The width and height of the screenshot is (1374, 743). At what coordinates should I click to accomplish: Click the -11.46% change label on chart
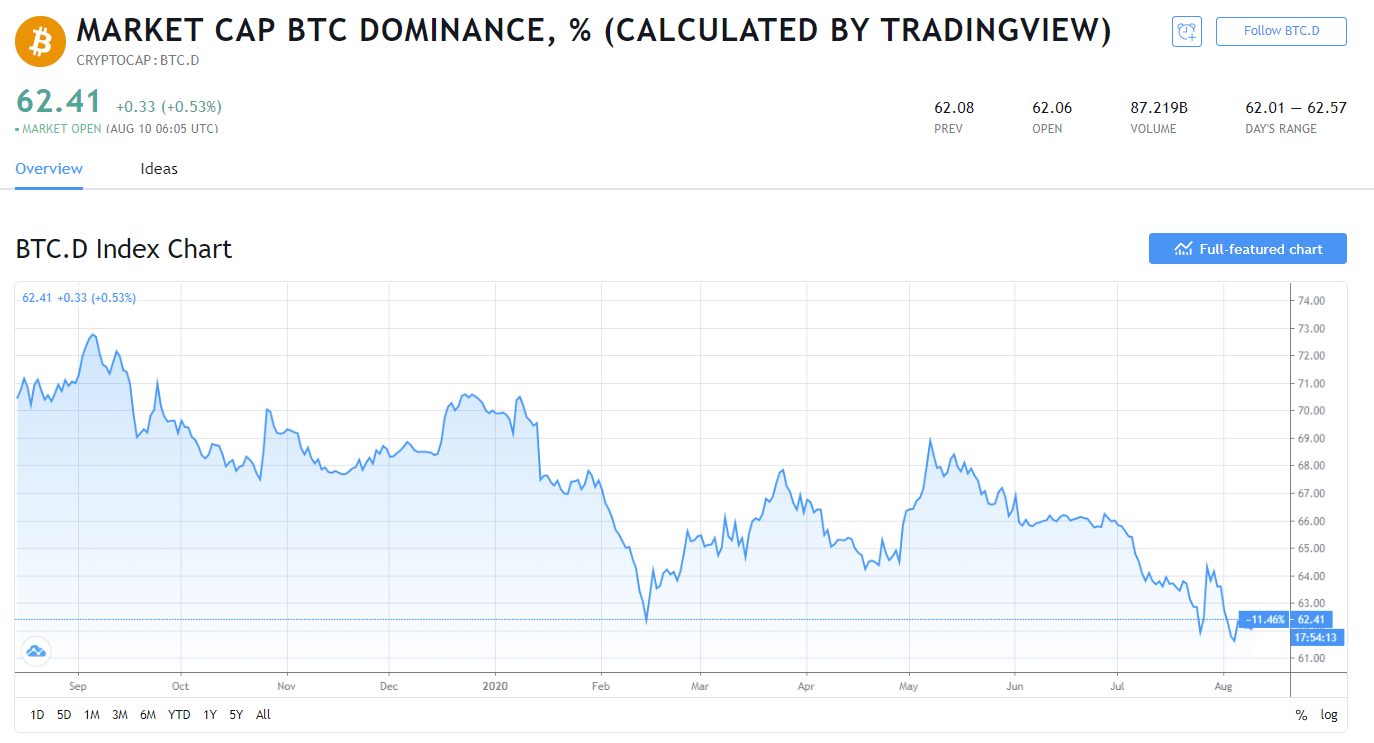click(1265, 620)
